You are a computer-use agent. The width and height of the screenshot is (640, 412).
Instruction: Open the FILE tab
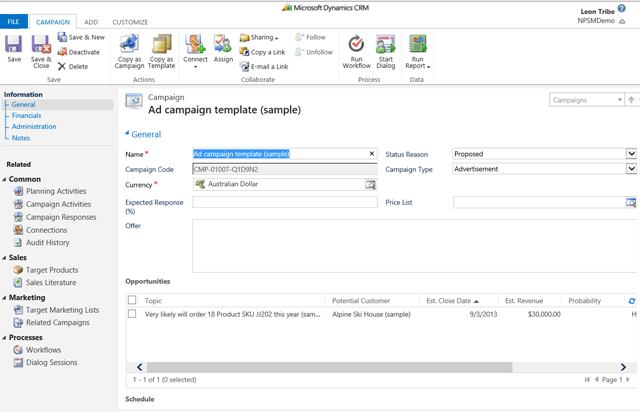(13, 22)
